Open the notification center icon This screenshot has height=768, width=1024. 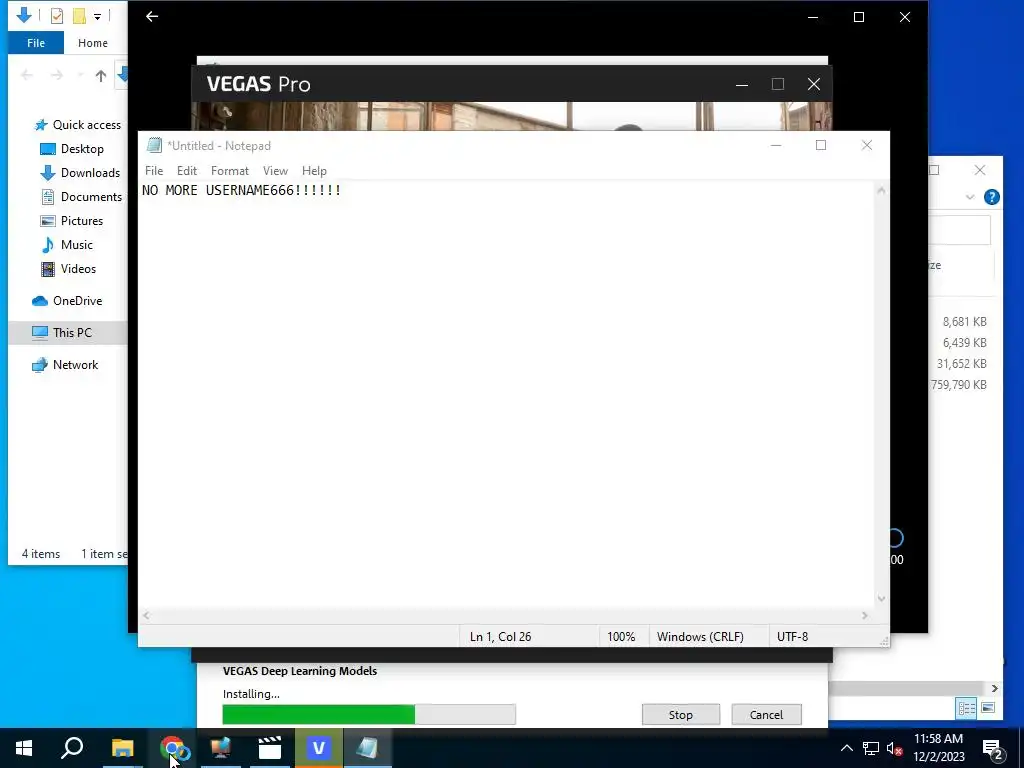(x=992, y=748)
